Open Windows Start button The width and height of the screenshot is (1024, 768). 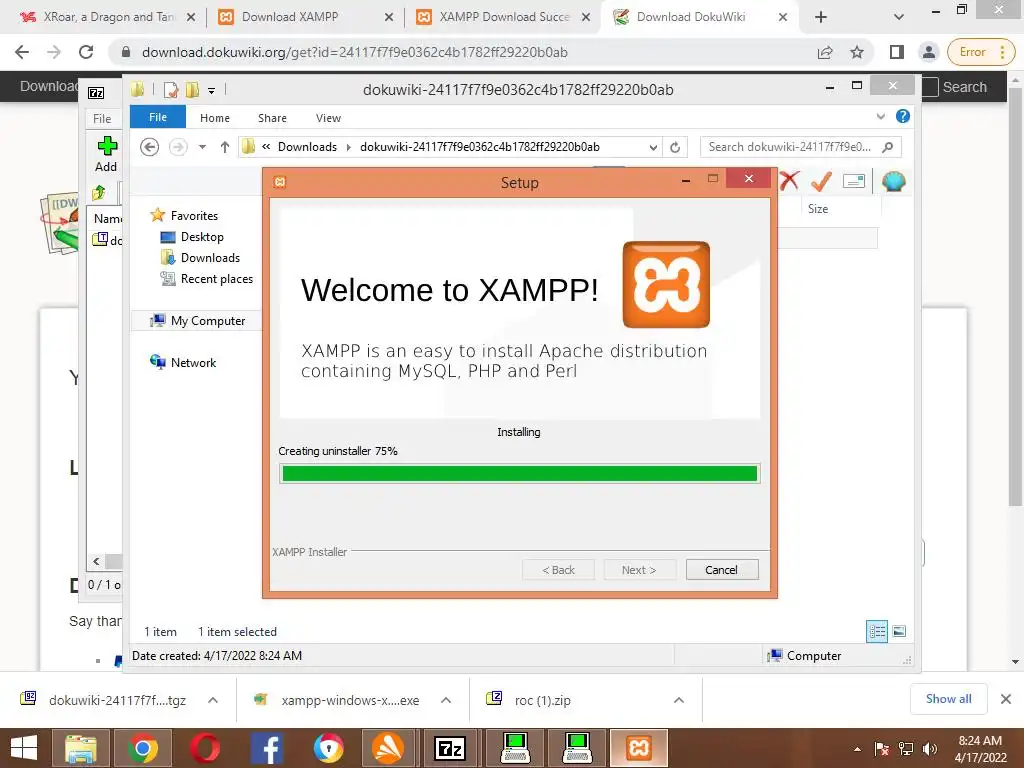click(24, 748)
